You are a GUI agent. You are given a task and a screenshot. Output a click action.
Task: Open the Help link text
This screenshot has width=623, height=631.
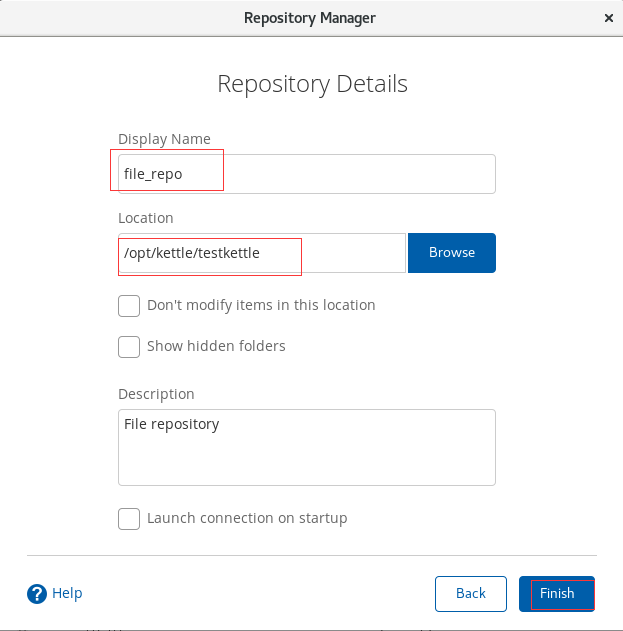tap(67, 593)
